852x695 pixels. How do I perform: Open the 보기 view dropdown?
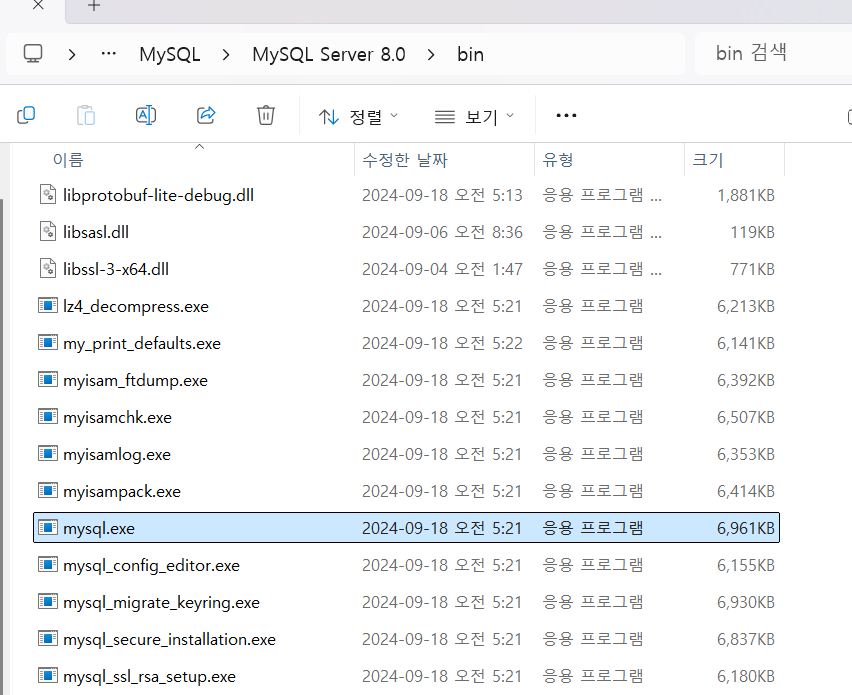coord(474,116)
